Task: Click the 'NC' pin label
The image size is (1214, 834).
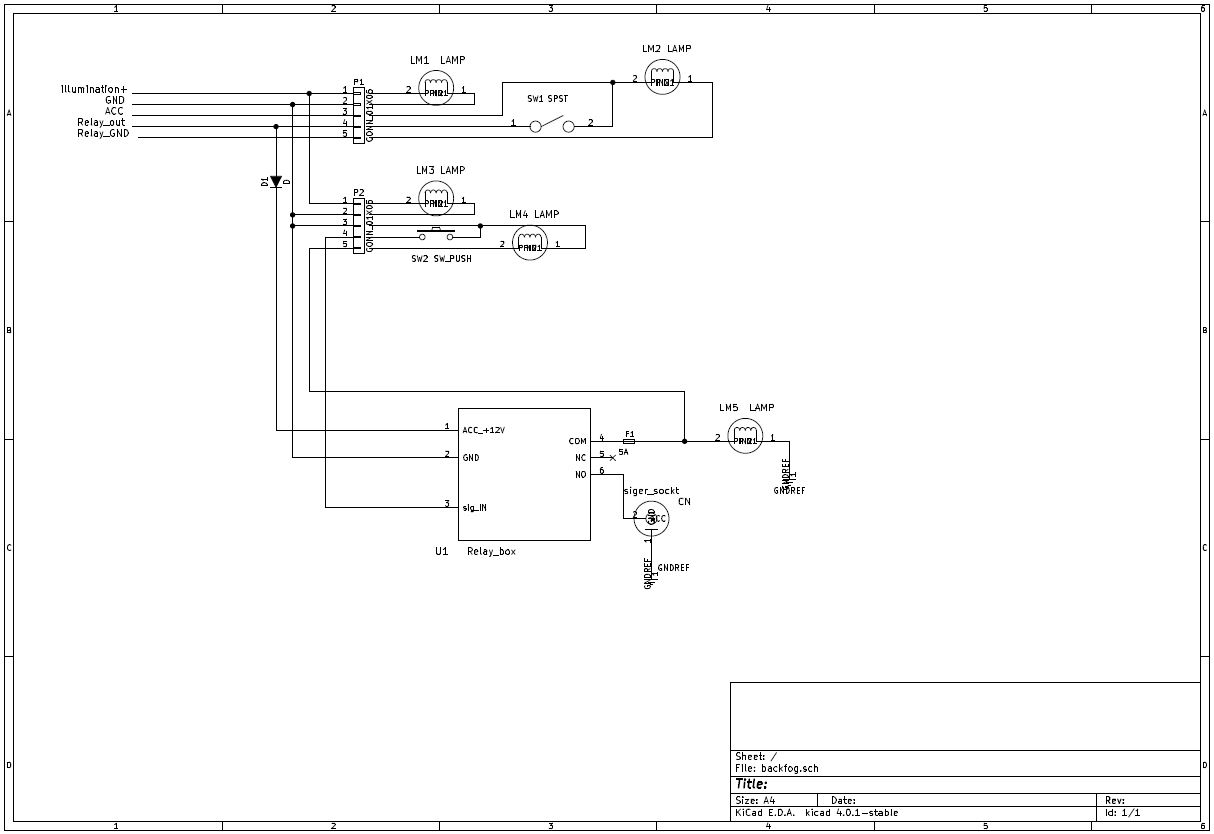Action: (580, 458)
